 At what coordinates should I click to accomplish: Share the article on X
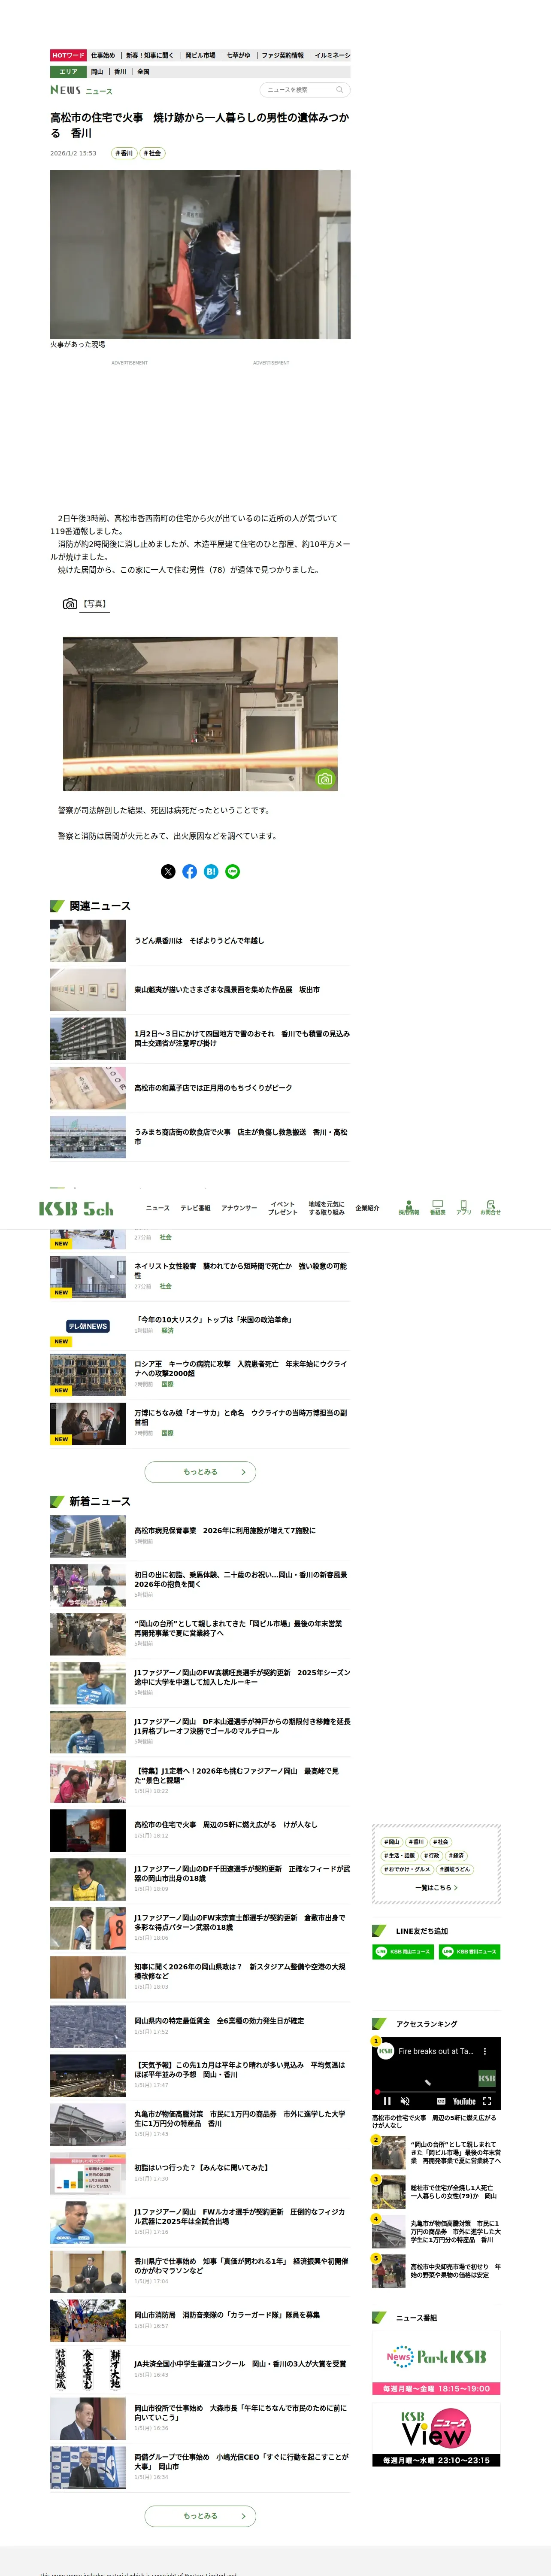[168, 872]
